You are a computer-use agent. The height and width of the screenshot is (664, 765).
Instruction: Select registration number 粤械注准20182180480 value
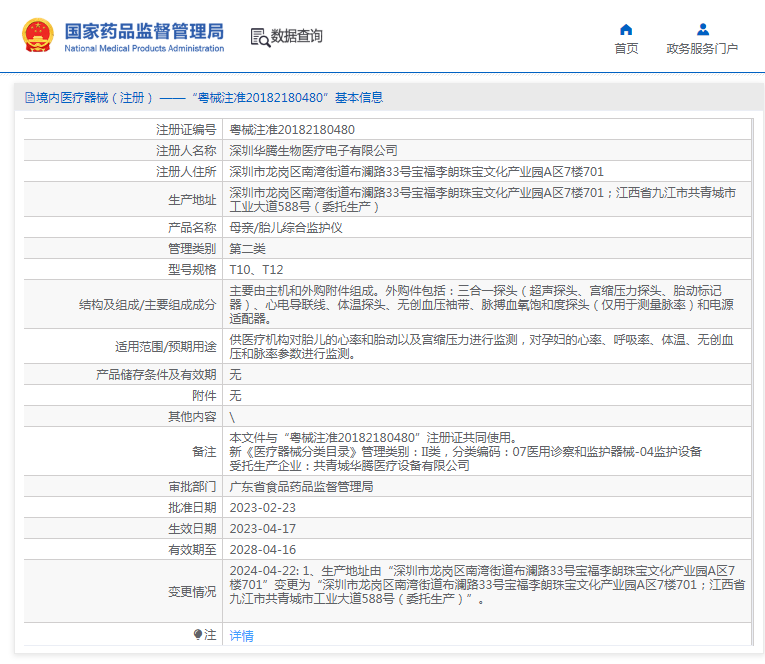click(x=292, y=130)
